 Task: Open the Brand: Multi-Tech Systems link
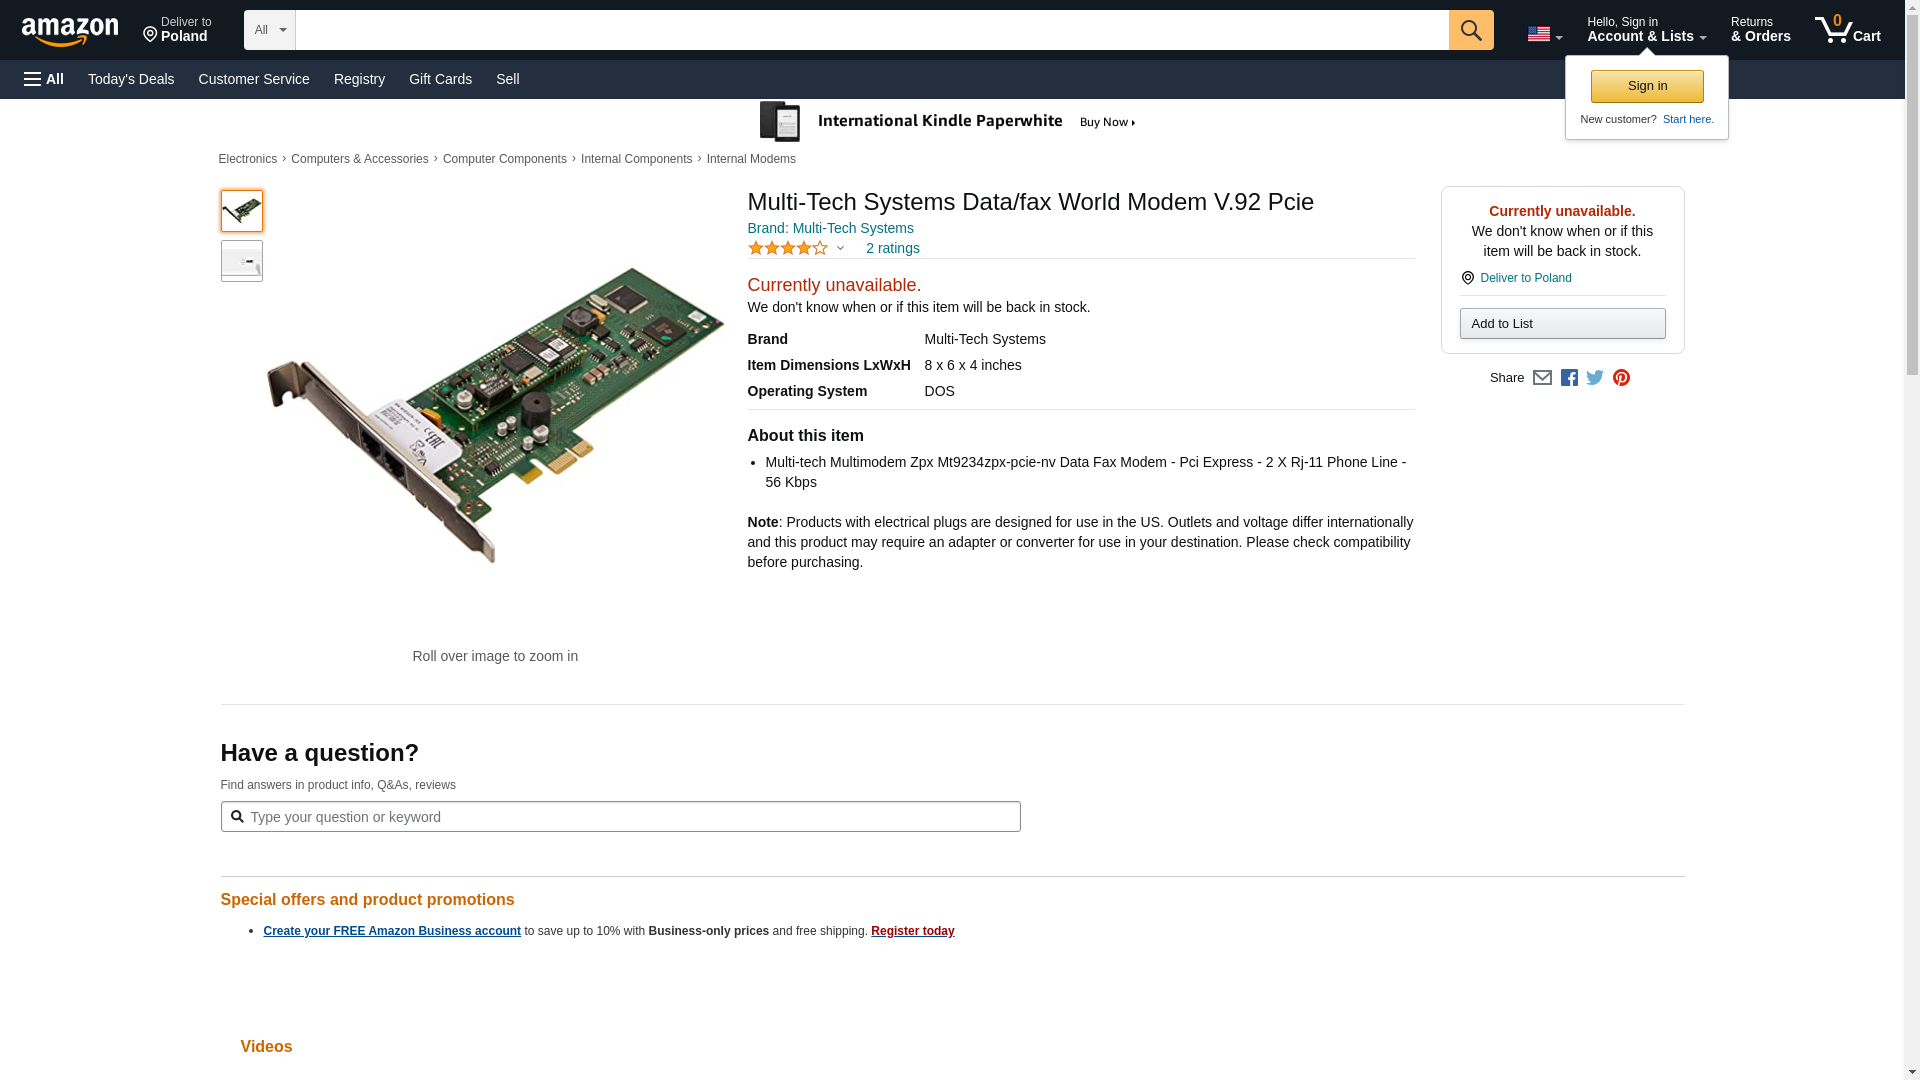pyautogui.click(x=830, y=228)
